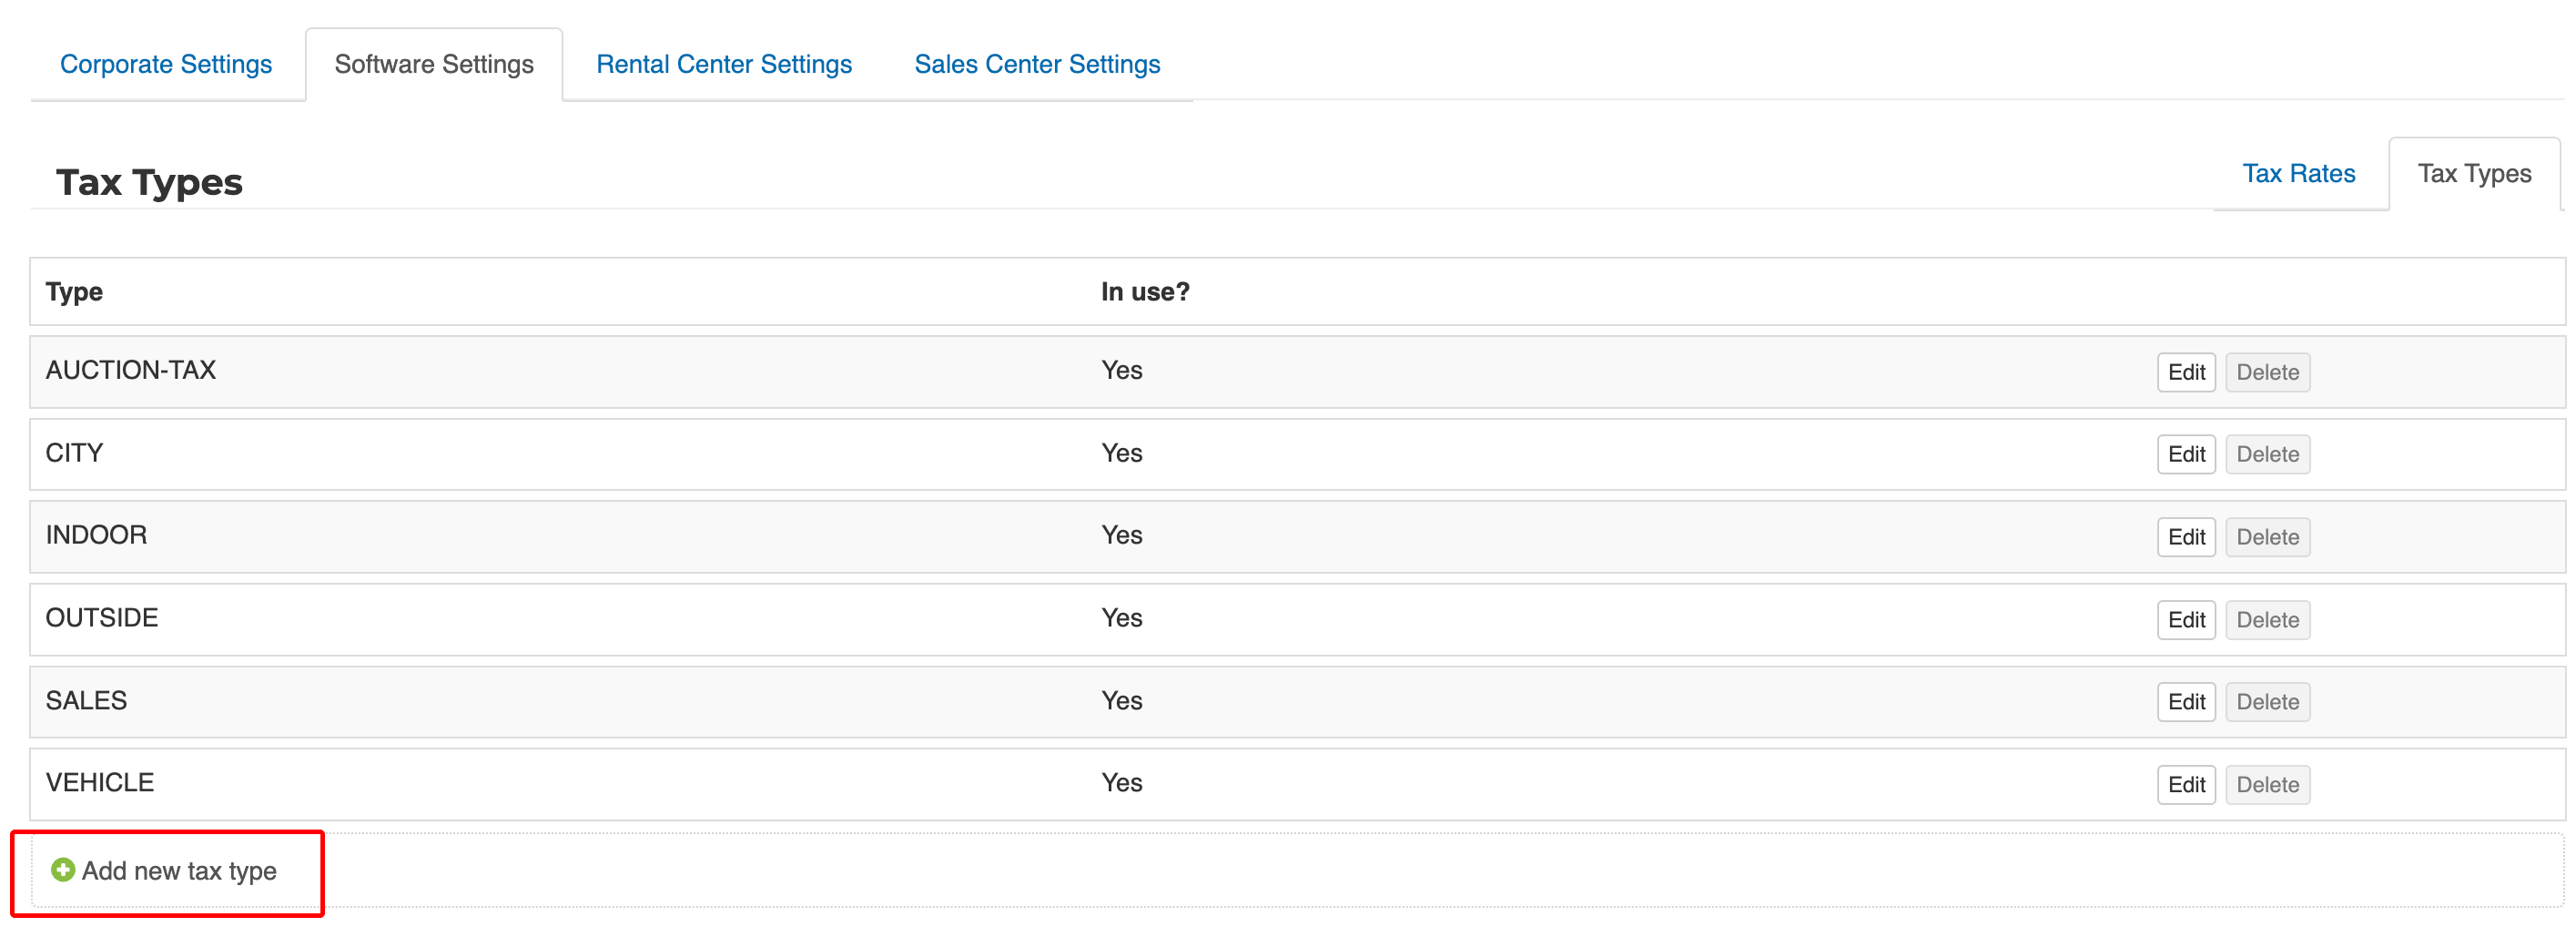Open the Sales Center Settings tab
2576x927 pixels.
pyautogui.click(x=1037, y=64)
